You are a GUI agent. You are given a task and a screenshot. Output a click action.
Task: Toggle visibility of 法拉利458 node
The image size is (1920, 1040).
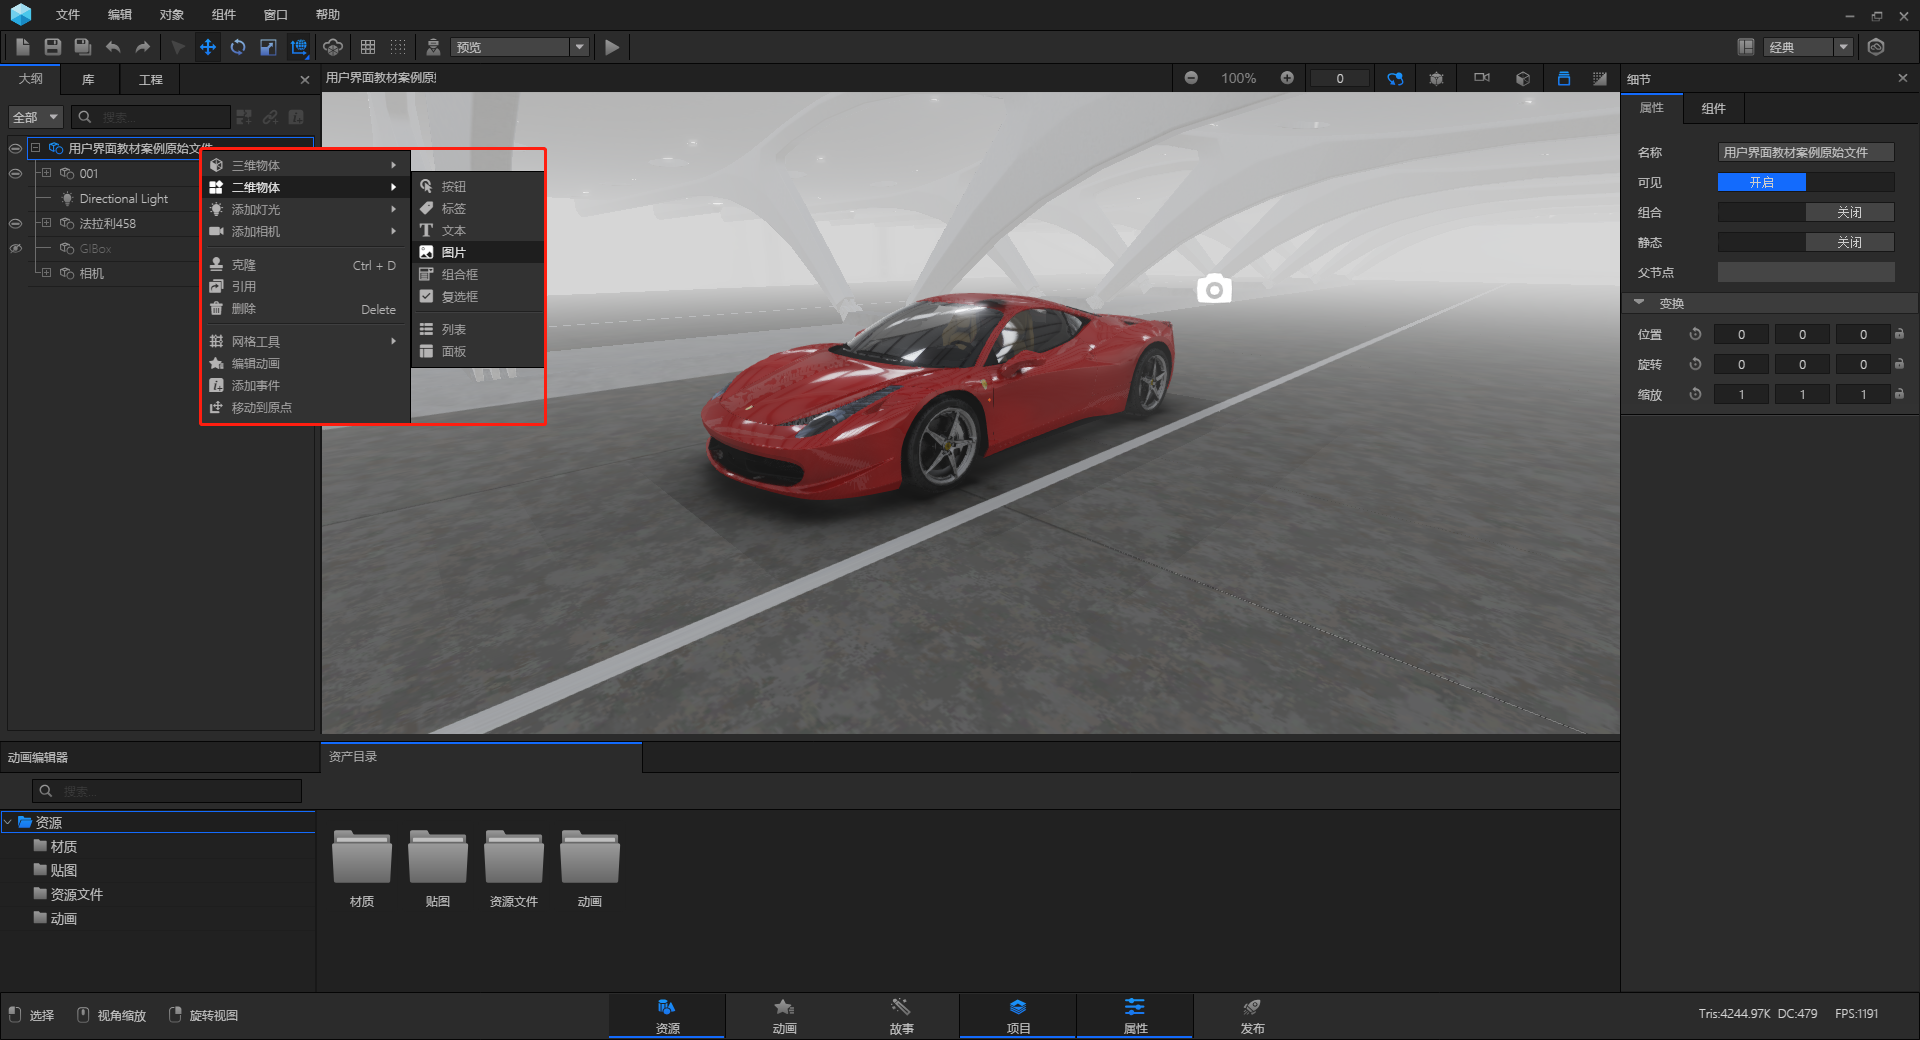point(15,223)
